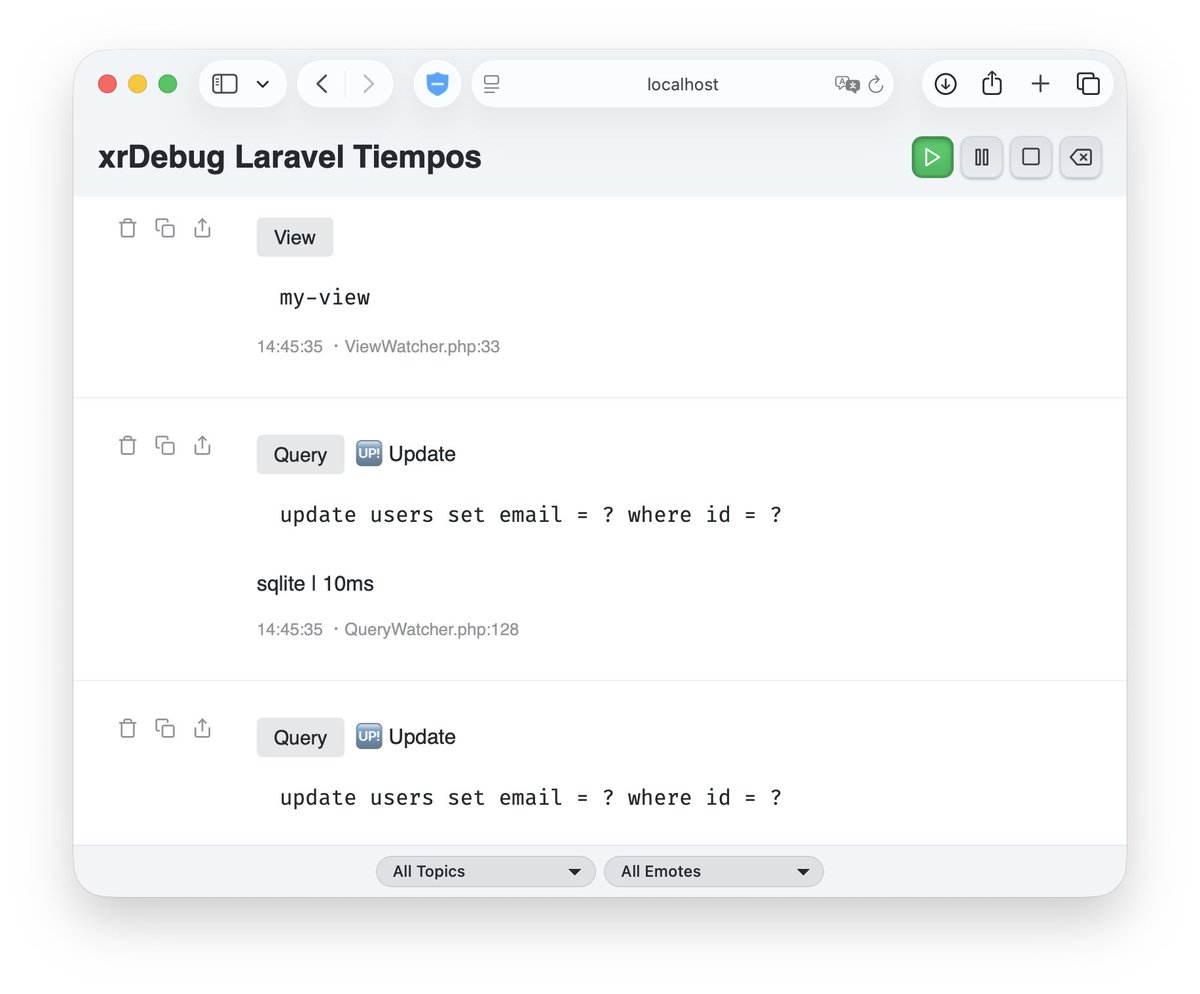Click Query topic tag above sqlite 10ms
Screen dimensions: 1200x994
tap(300, 454)
